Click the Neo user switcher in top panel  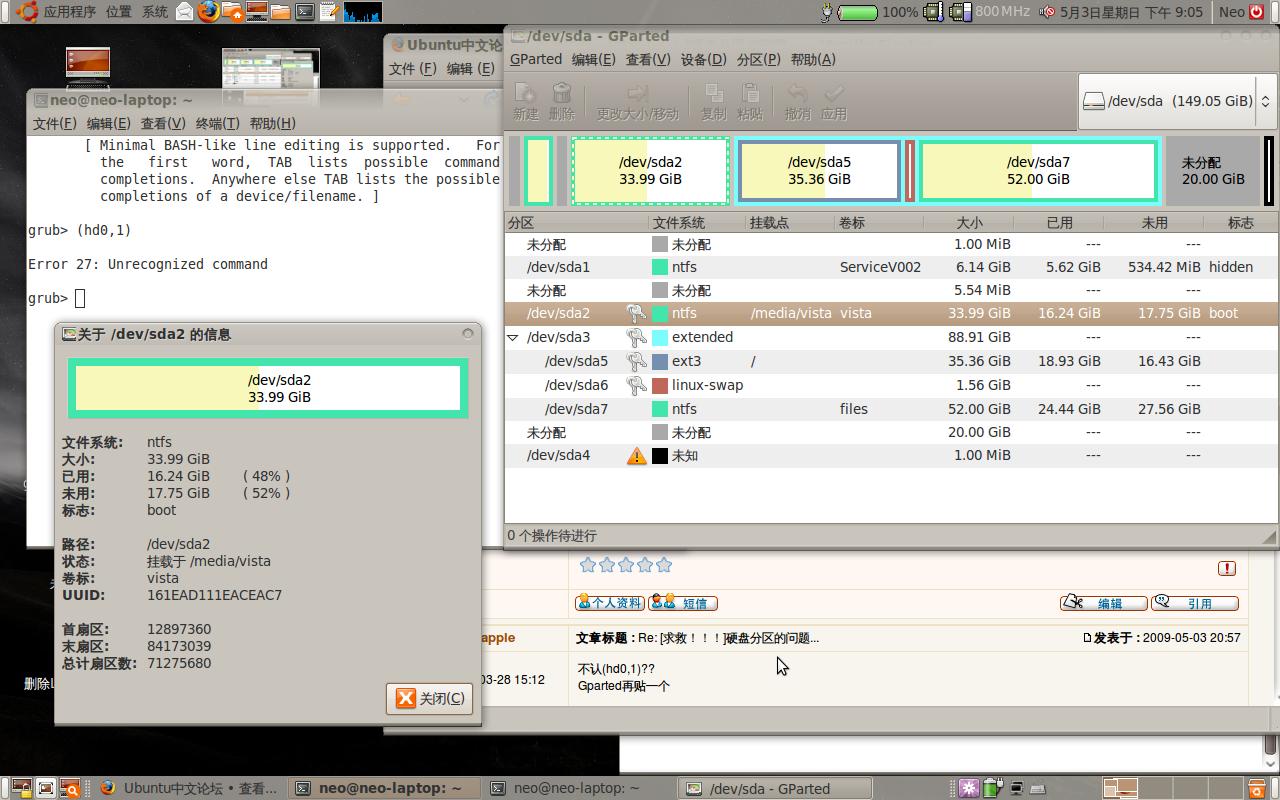coord(1232,12)
